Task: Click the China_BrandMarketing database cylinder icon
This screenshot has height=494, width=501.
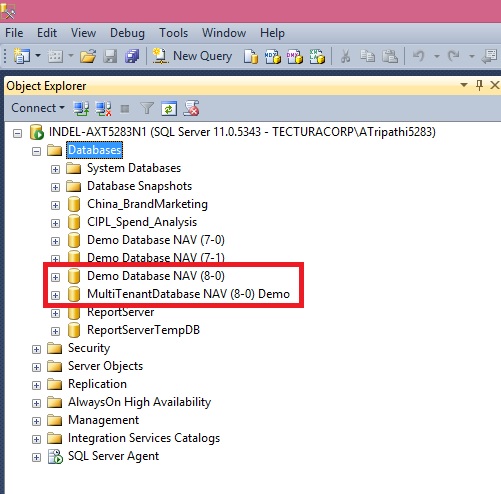Action: pyautogui.click(x=74, y=204)
